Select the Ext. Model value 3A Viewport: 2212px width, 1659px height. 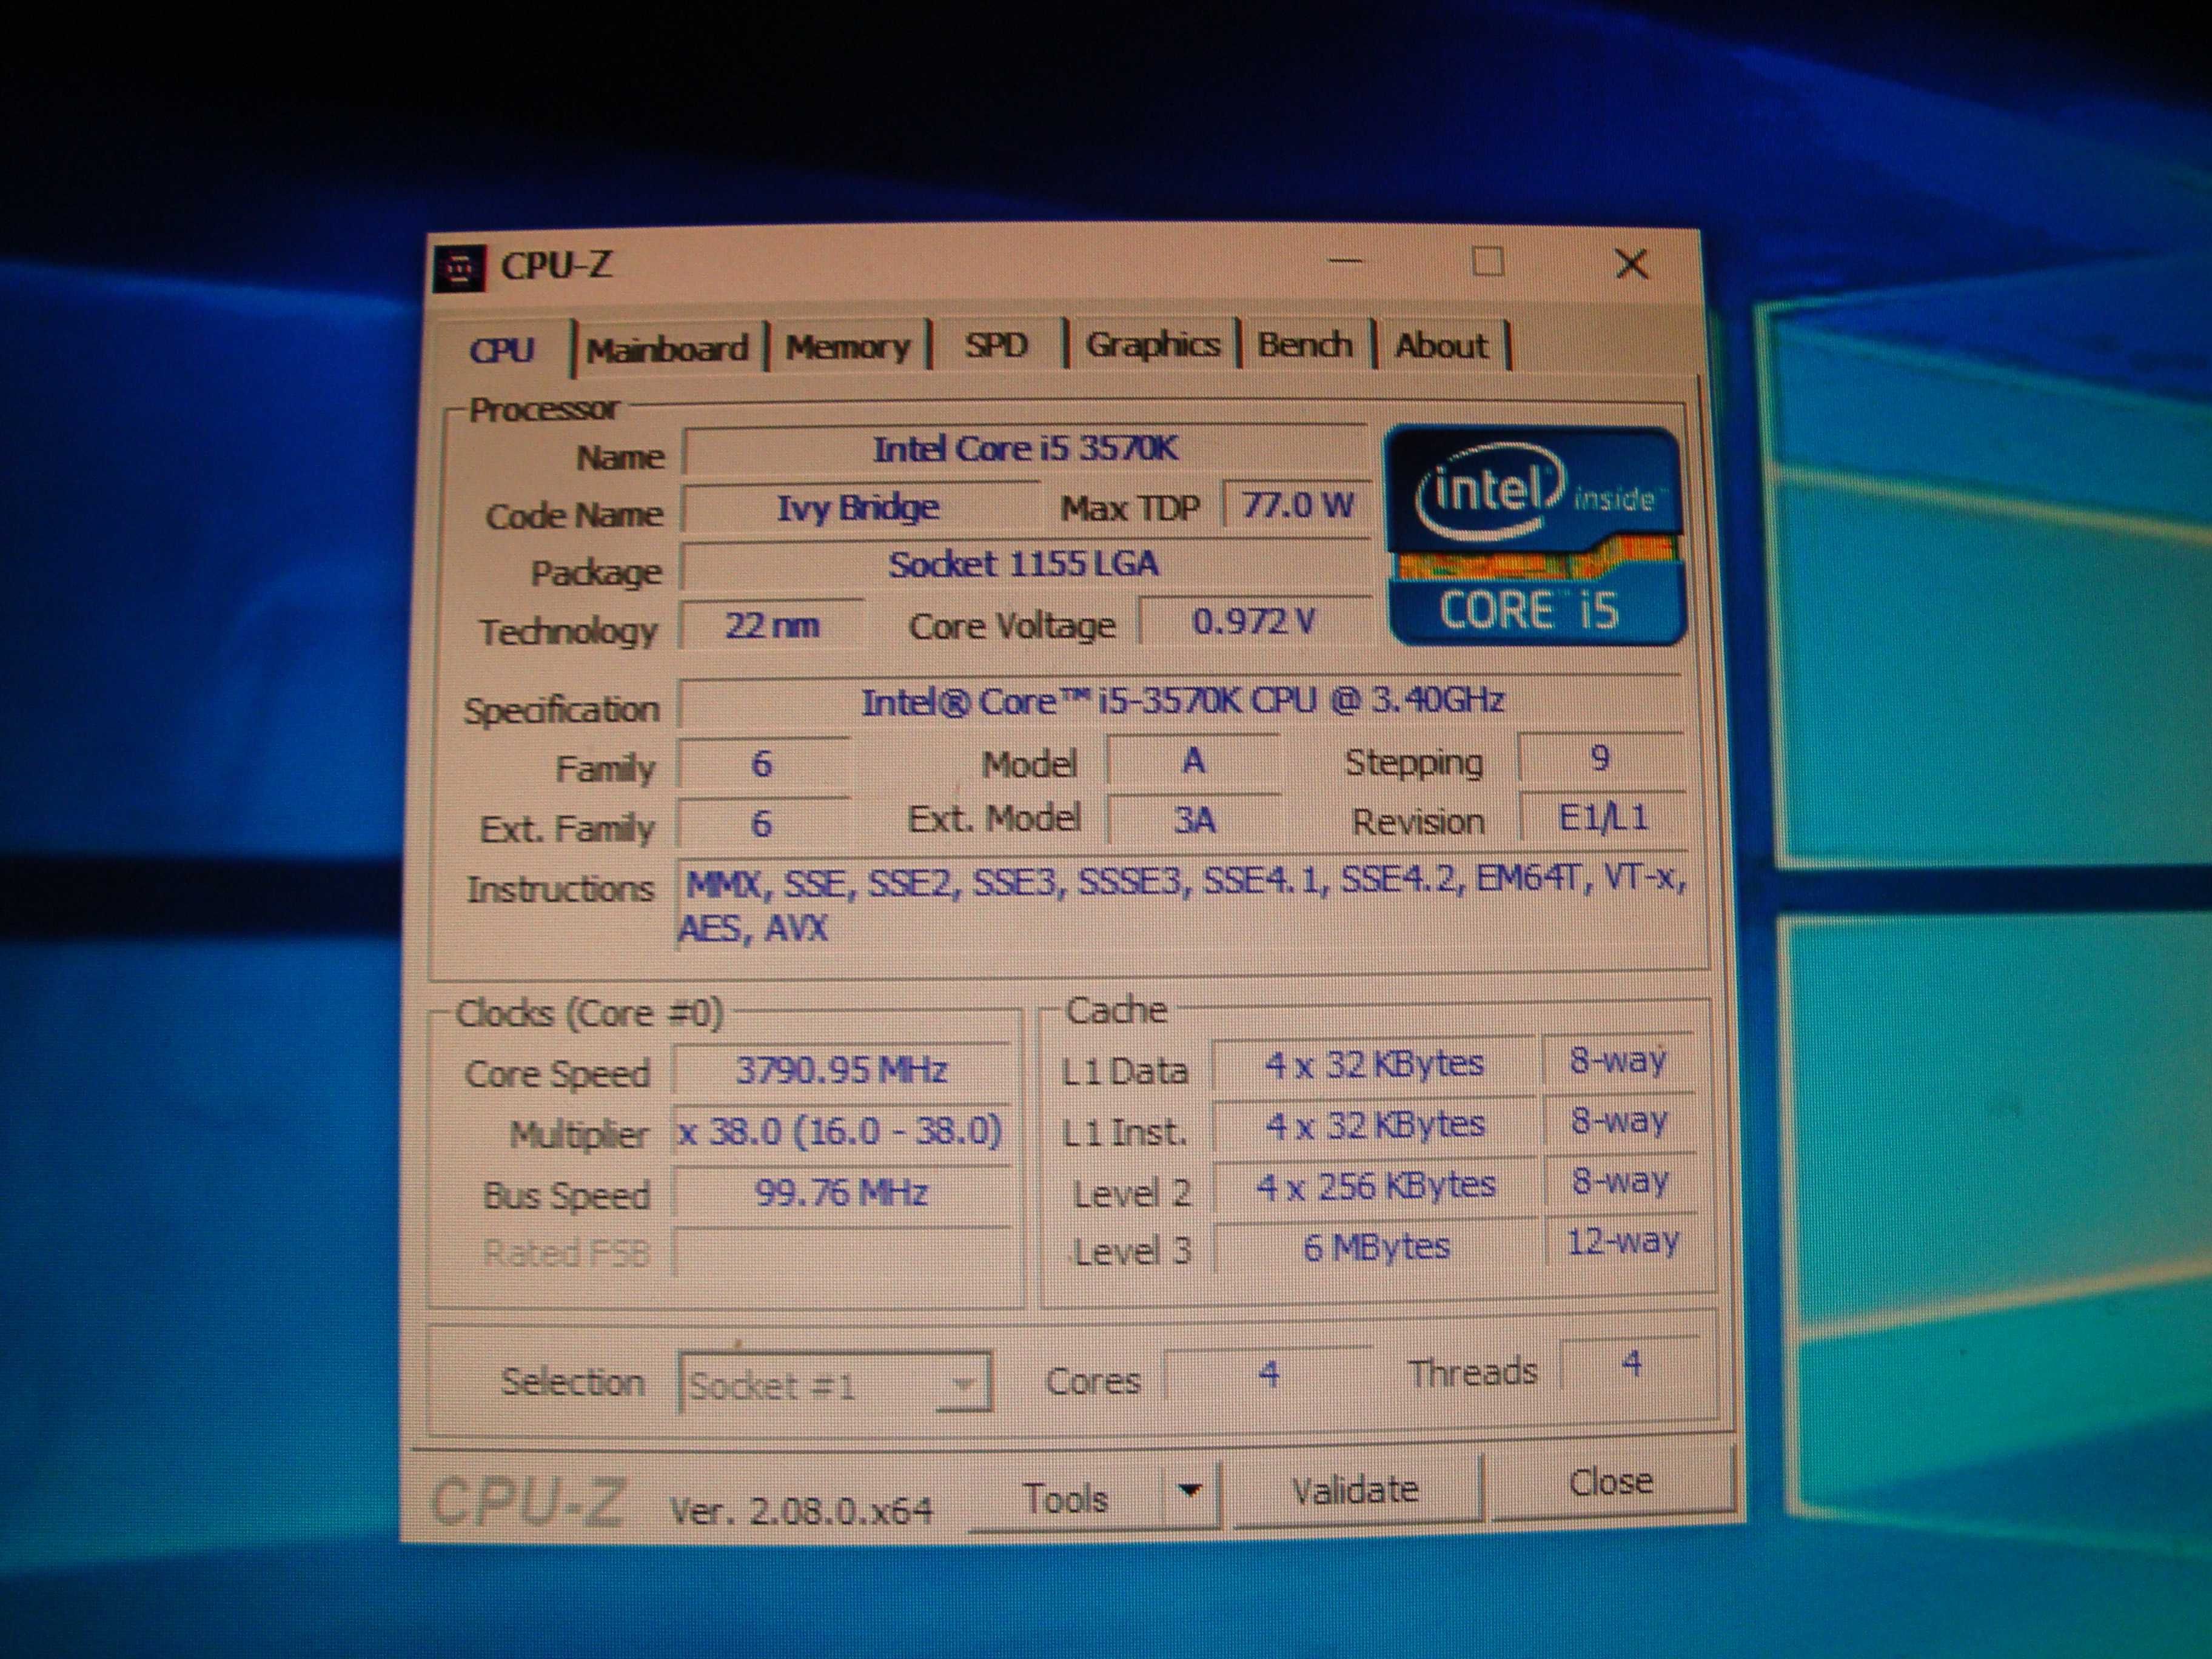point(1194,821)
